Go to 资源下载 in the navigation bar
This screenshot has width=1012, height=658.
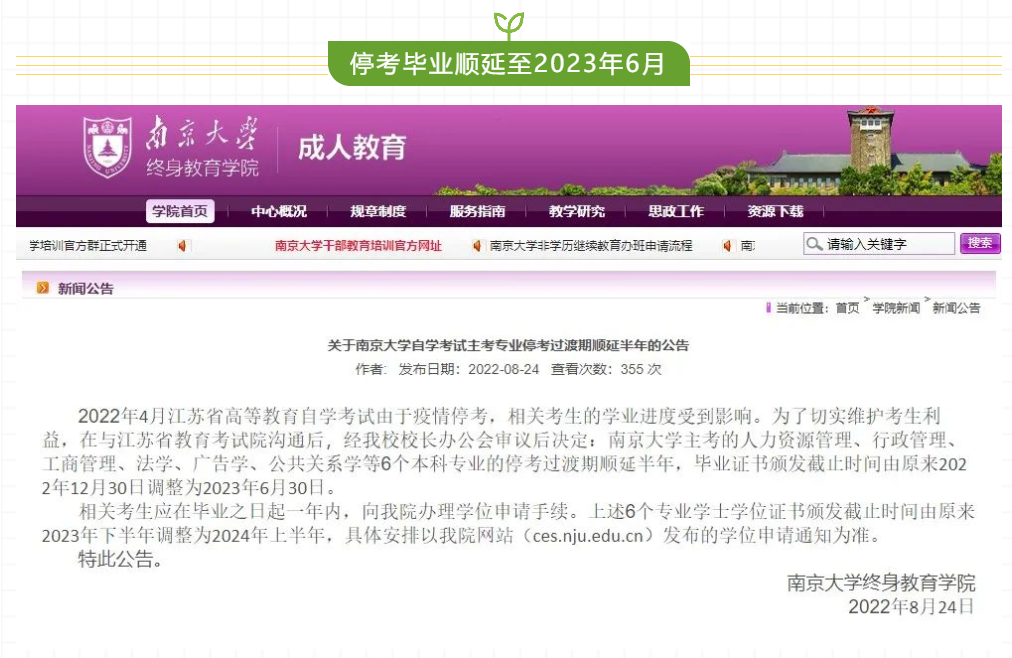point(775,212)
